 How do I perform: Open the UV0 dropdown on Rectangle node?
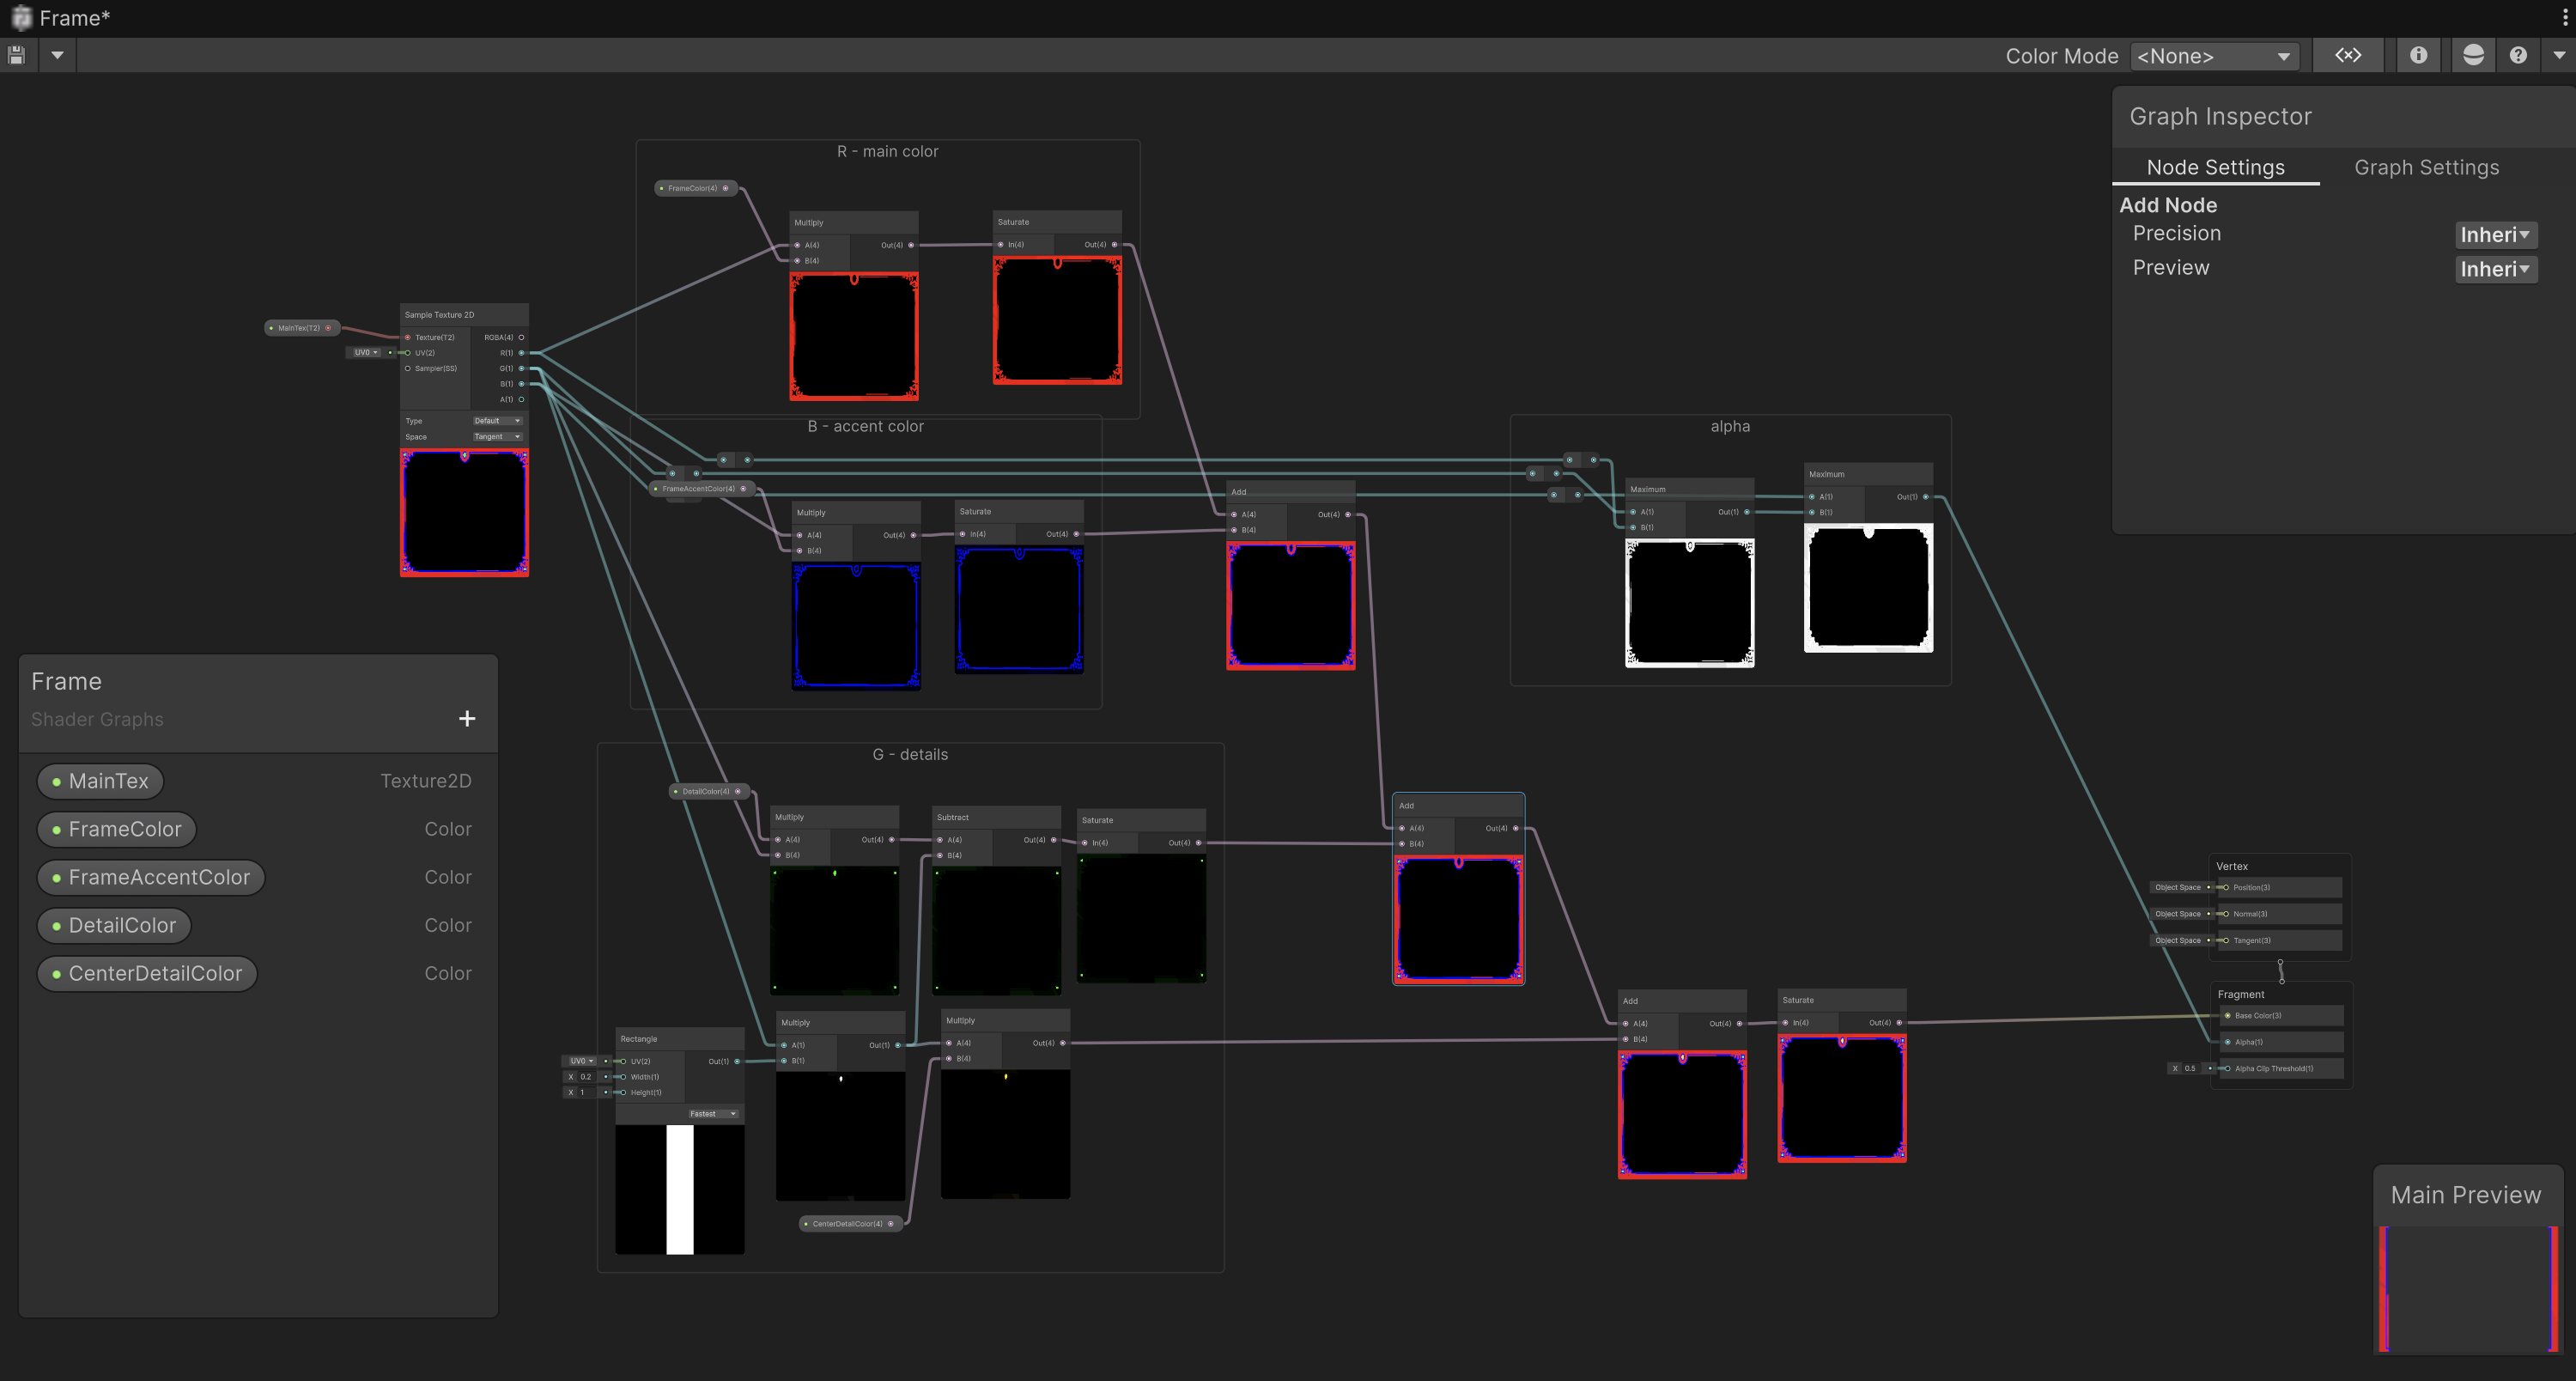point(581,1061)
